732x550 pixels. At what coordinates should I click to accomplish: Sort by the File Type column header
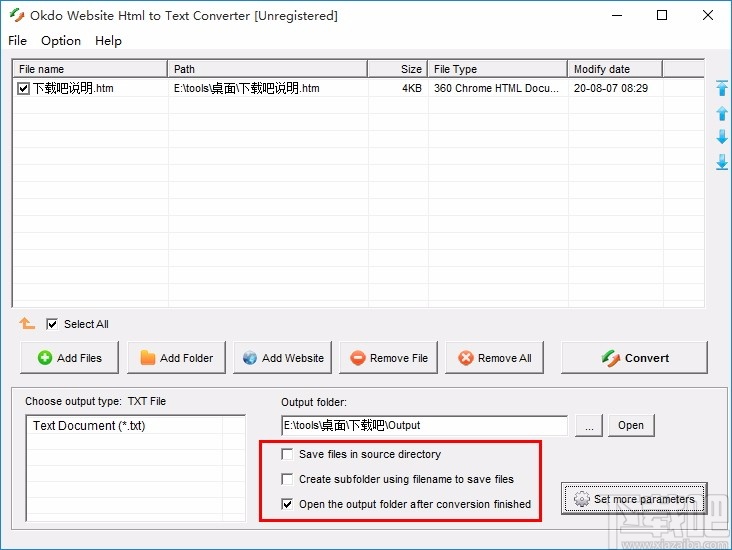[x=498, y=69]
